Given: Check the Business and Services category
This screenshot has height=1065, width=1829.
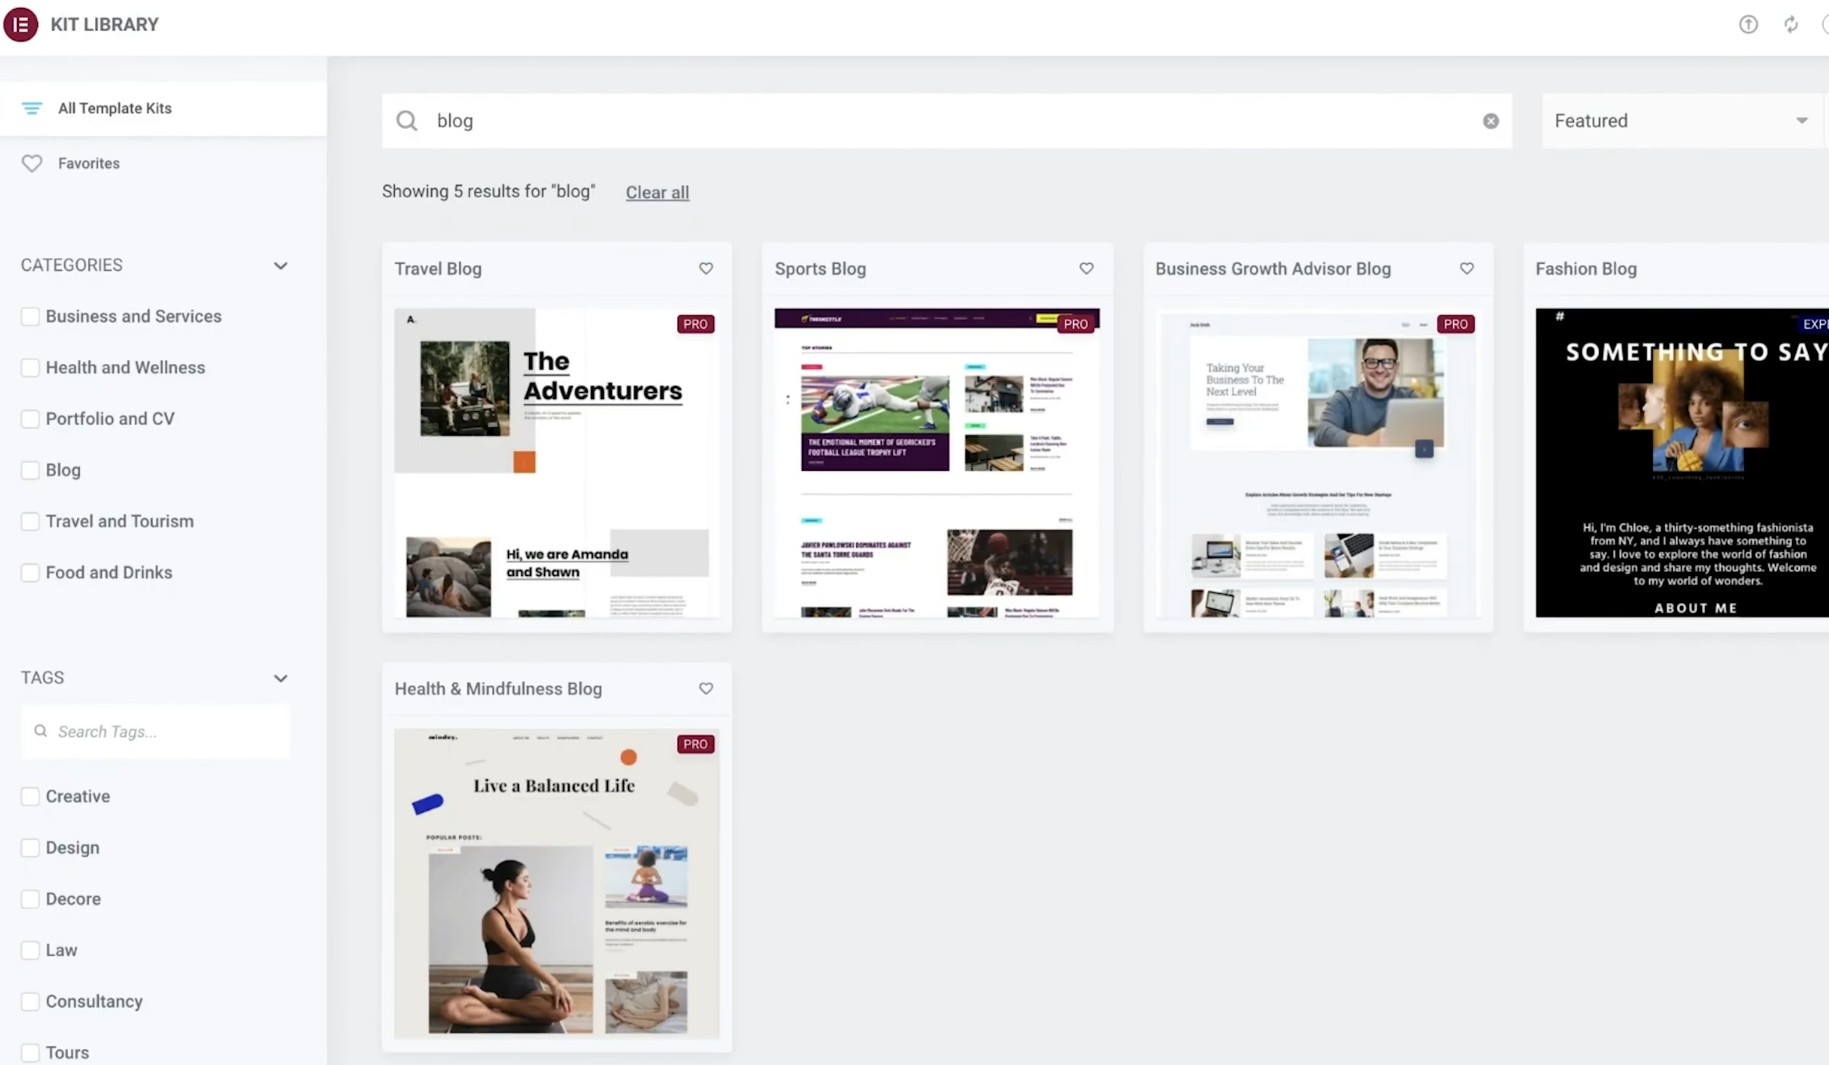Looking at the screenshot, I should tap(30, 316).
